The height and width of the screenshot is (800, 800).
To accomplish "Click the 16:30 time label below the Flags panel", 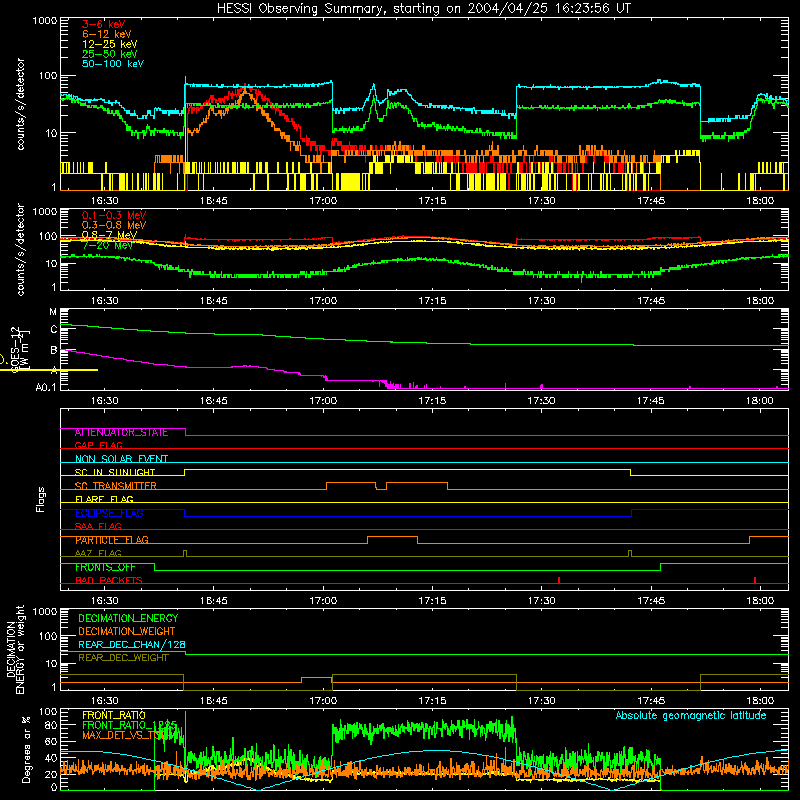I will coord(105,601).
